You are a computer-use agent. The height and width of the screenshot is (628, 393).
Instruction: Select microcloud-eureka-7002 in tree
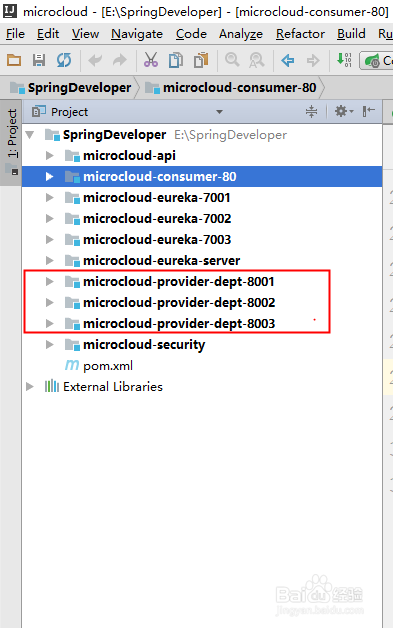pos(202,218)
